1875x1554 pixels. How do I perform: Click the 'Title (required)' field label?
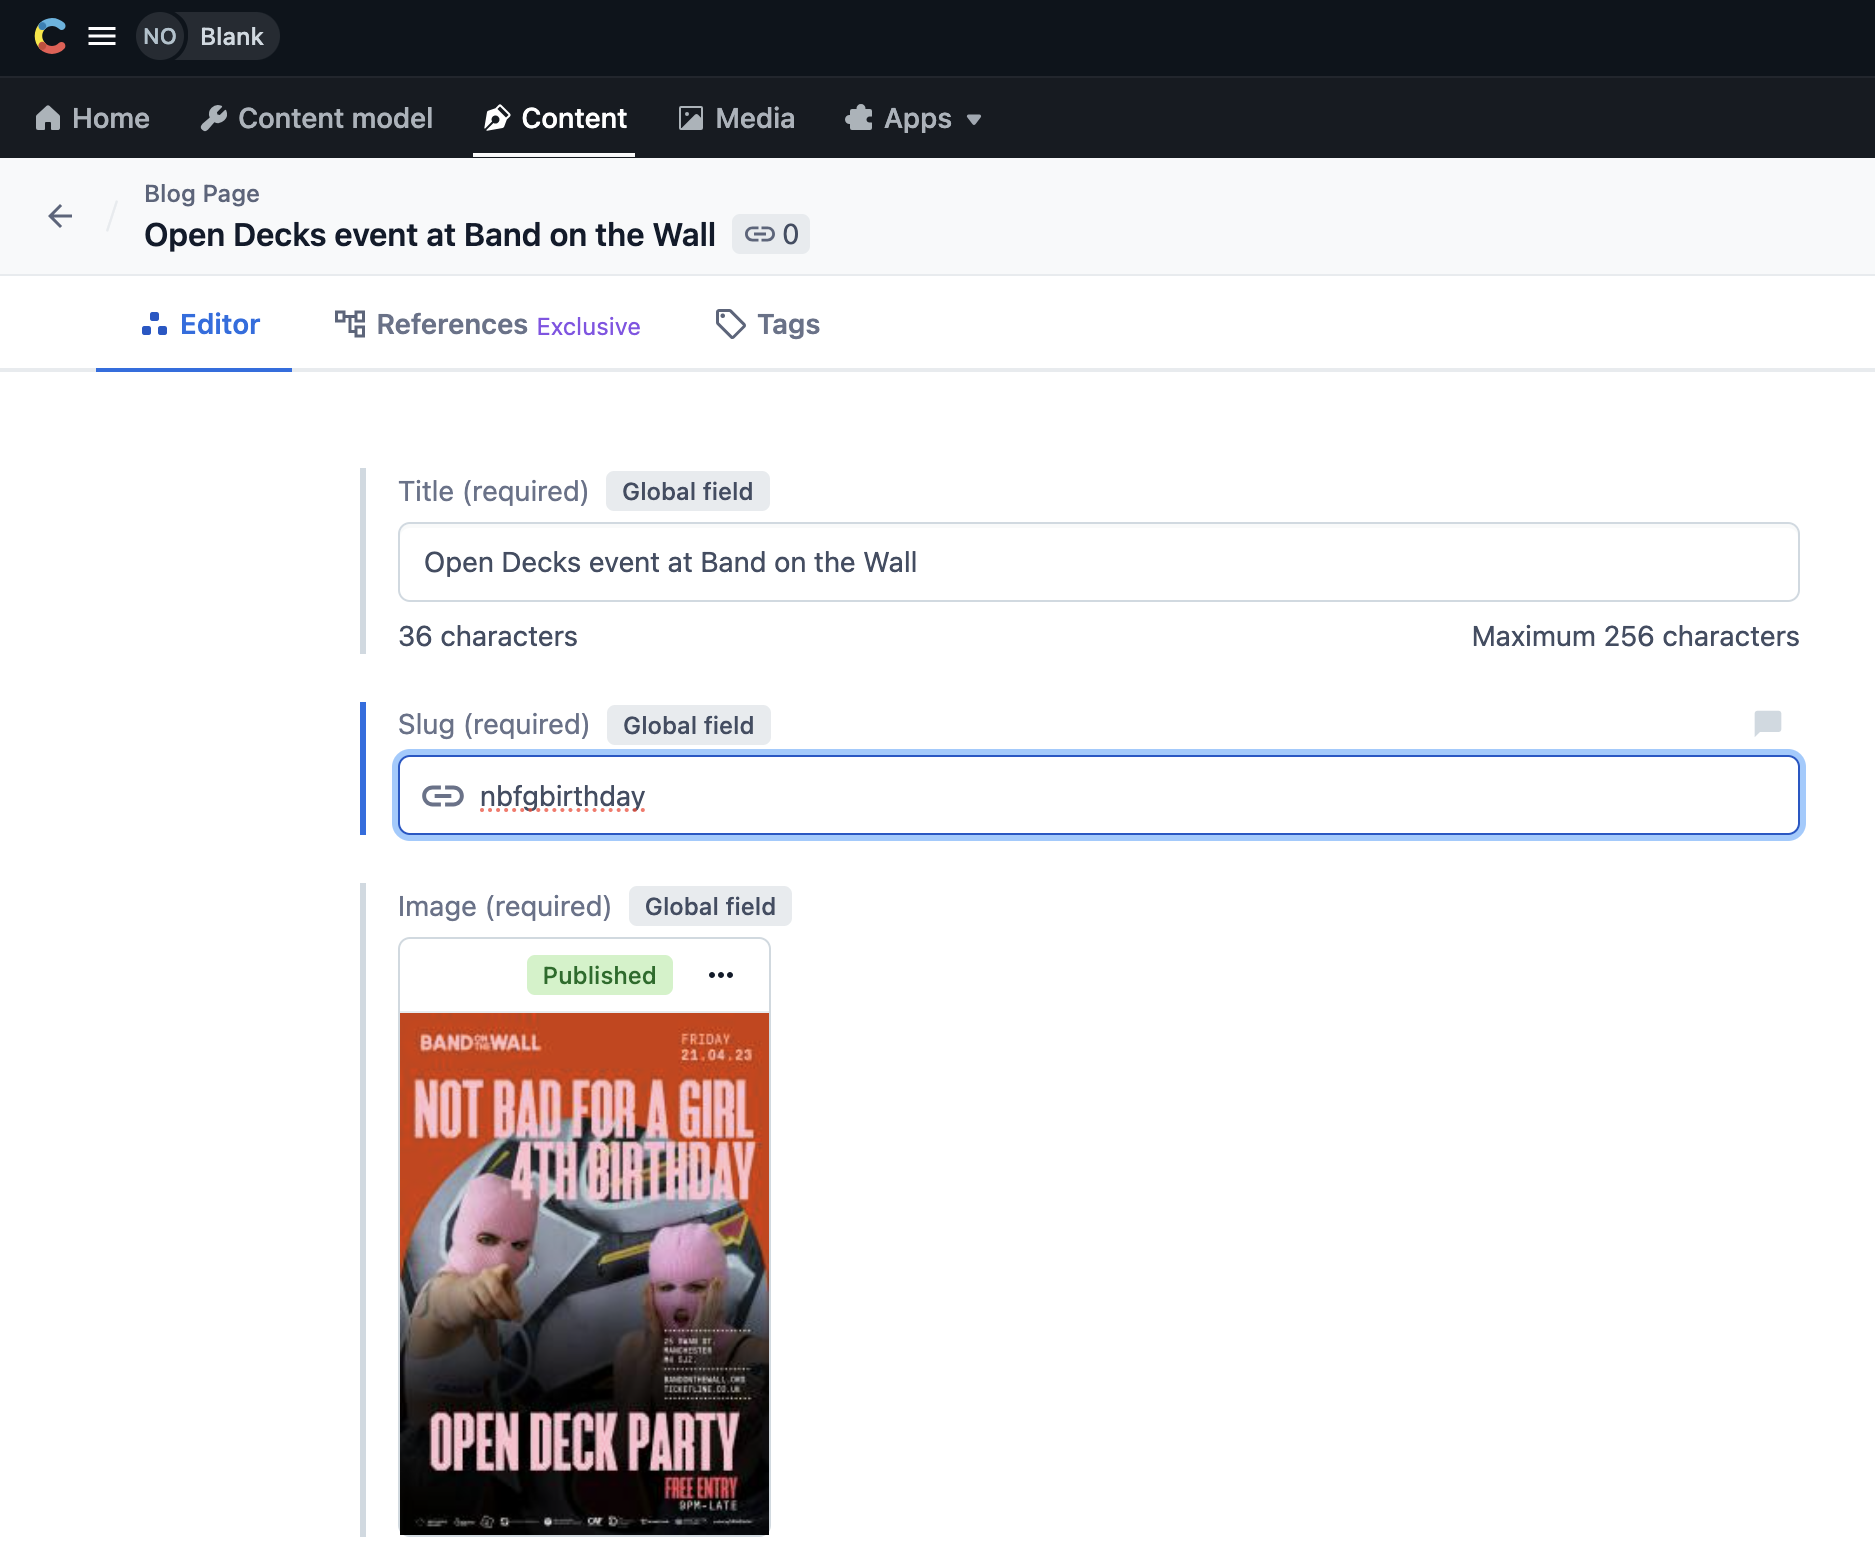[494, 491]
